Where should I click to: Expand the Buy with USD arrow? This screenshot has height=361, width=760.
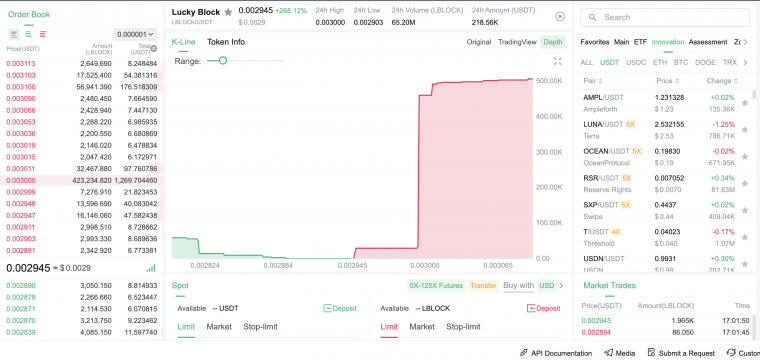pos(562,285)
